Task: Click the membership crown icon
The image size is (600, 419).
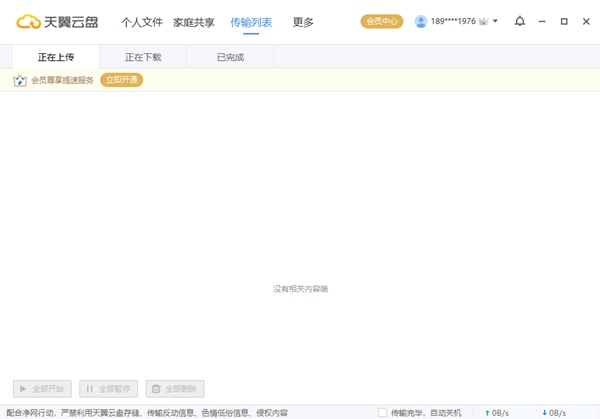Action: [484, 21]
